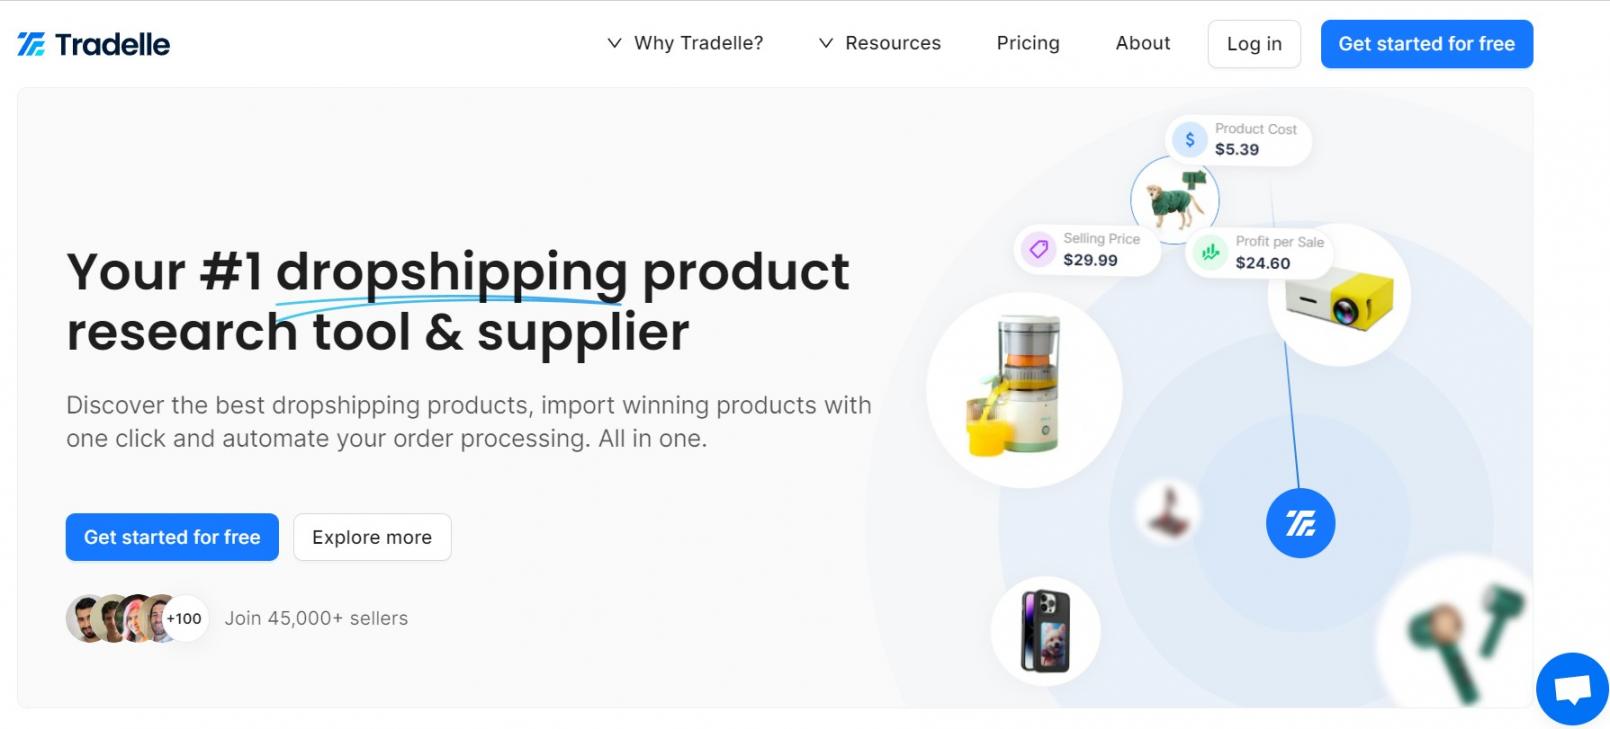Click hero Get started for free button
The width and height of the screenshot is (1610, 729).
[x=172, y=537]
